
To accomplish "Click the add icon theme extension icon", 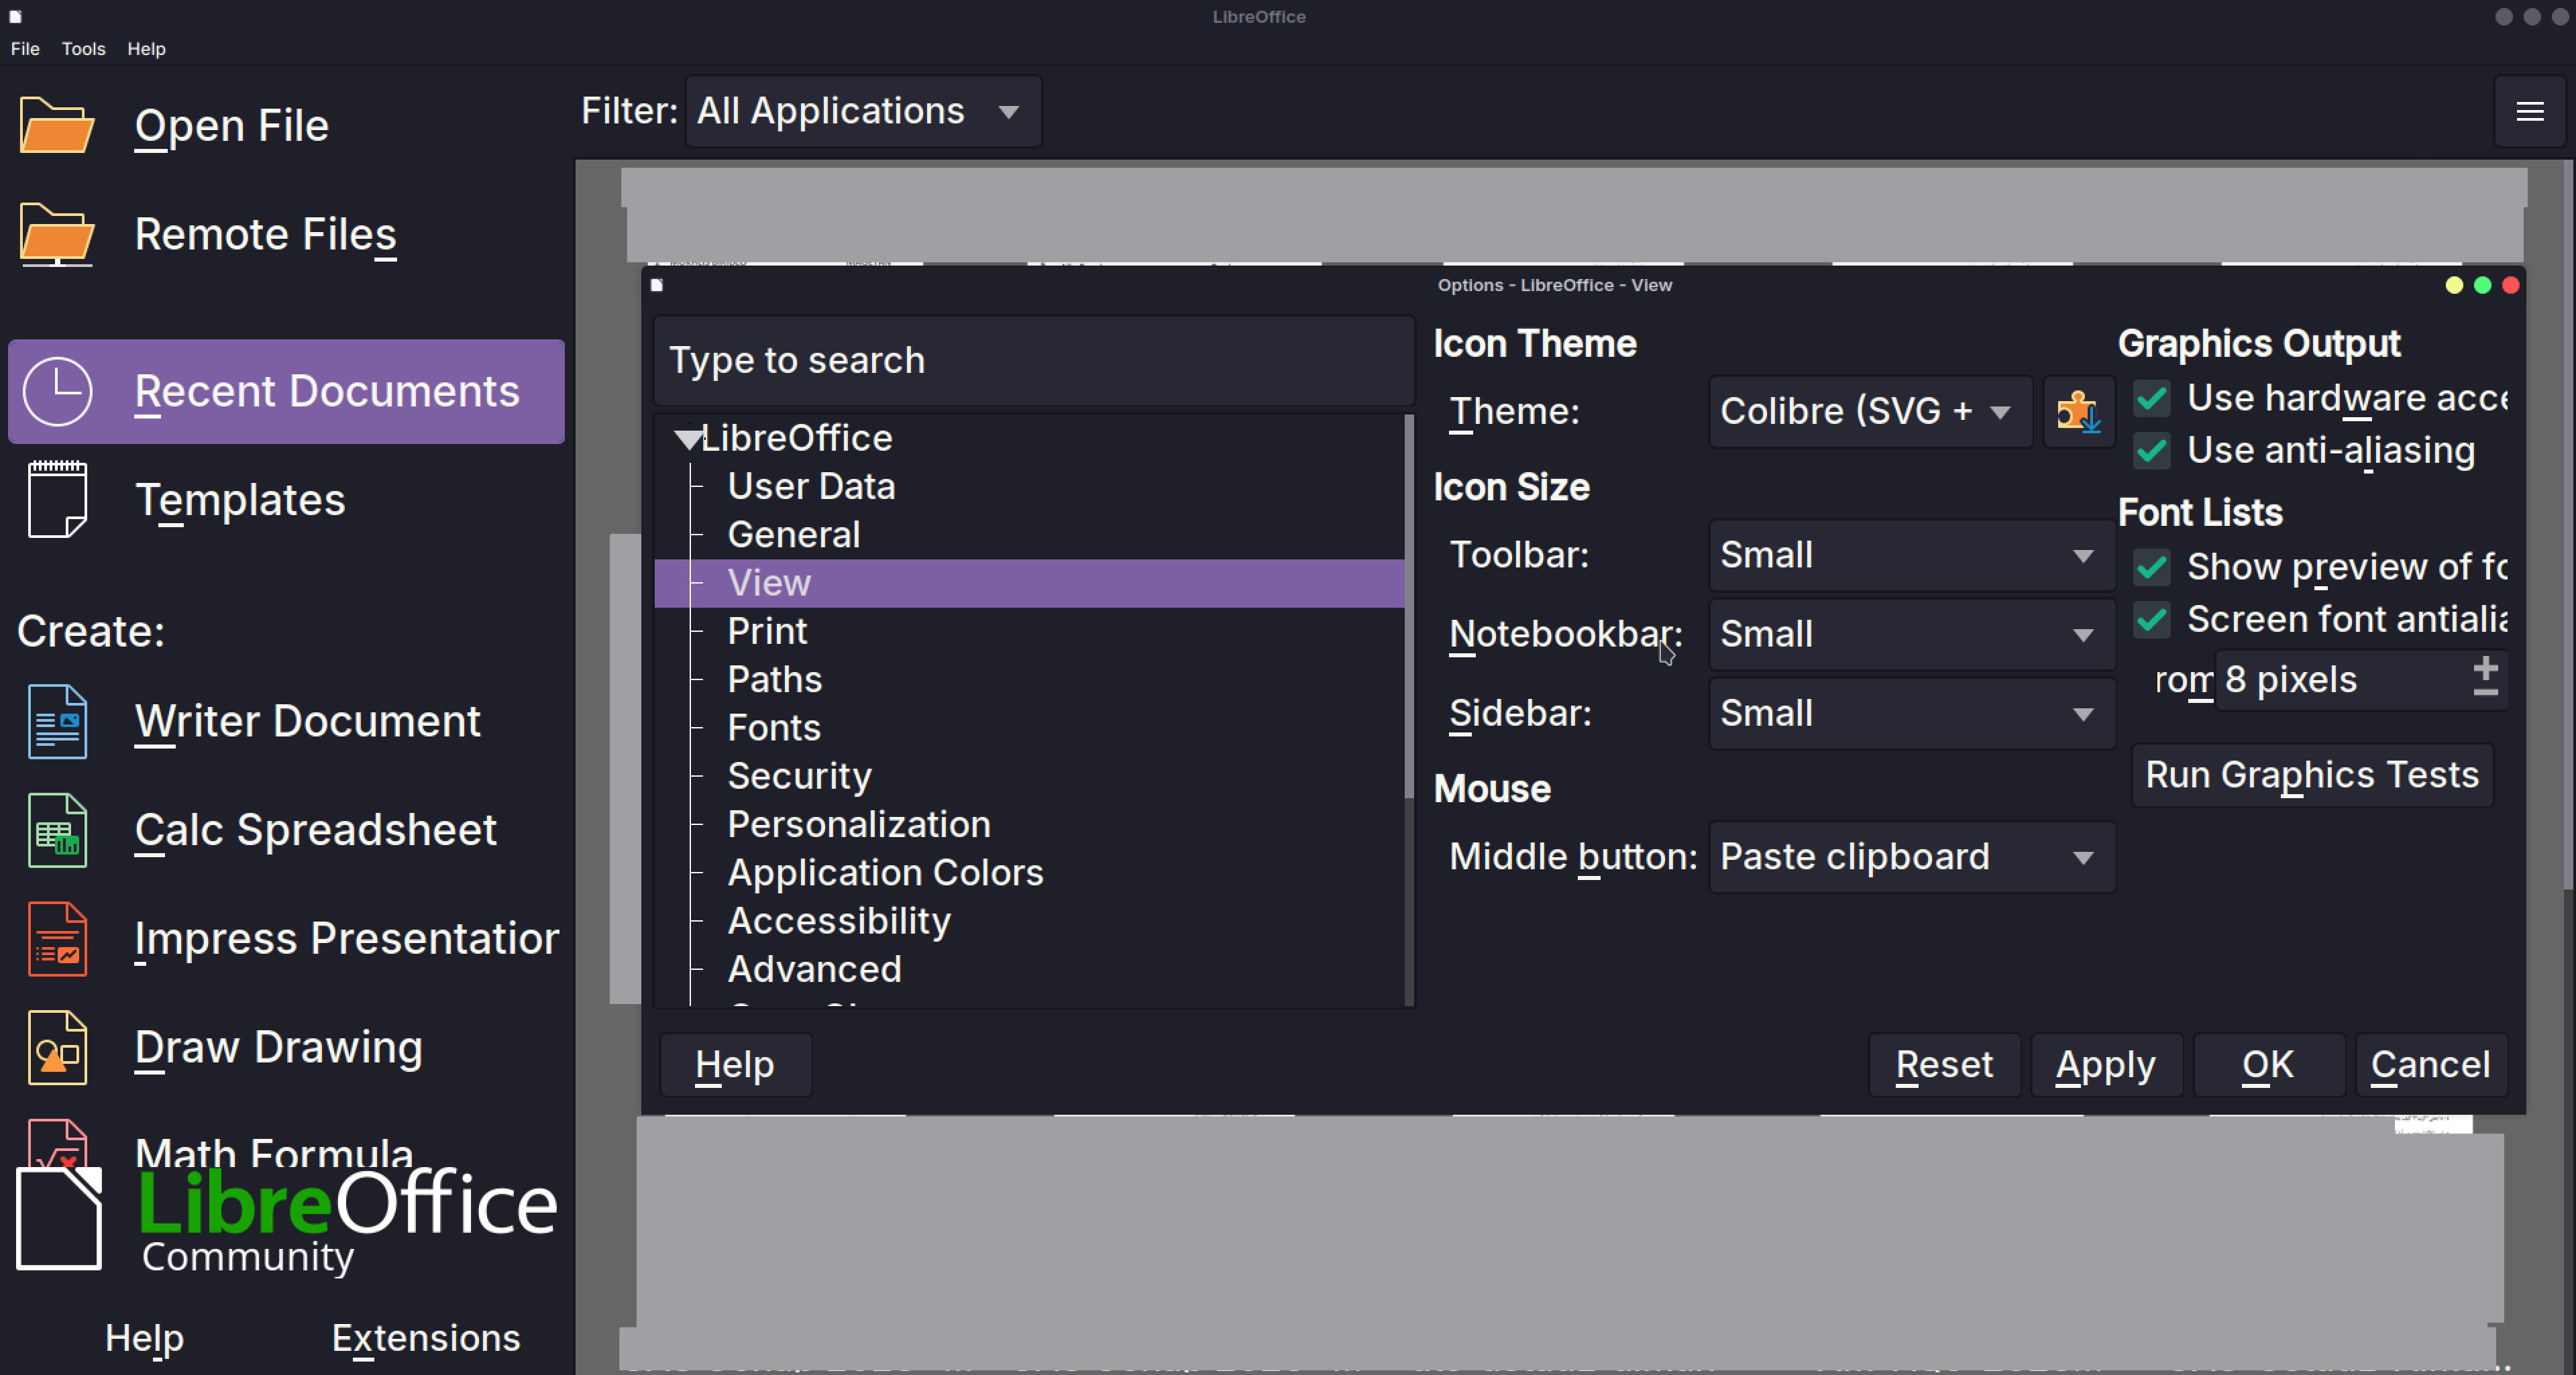I will (x=2078, y=411).
